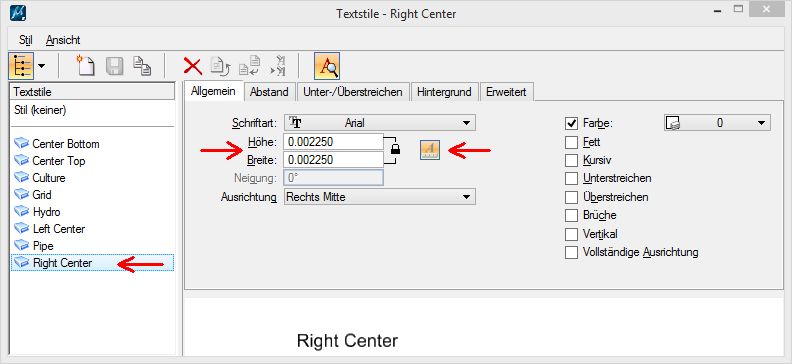The width and height of the screenshot is (792, 364).
Task: Switch to the Hintergrund tab
Action: [444, 92]
